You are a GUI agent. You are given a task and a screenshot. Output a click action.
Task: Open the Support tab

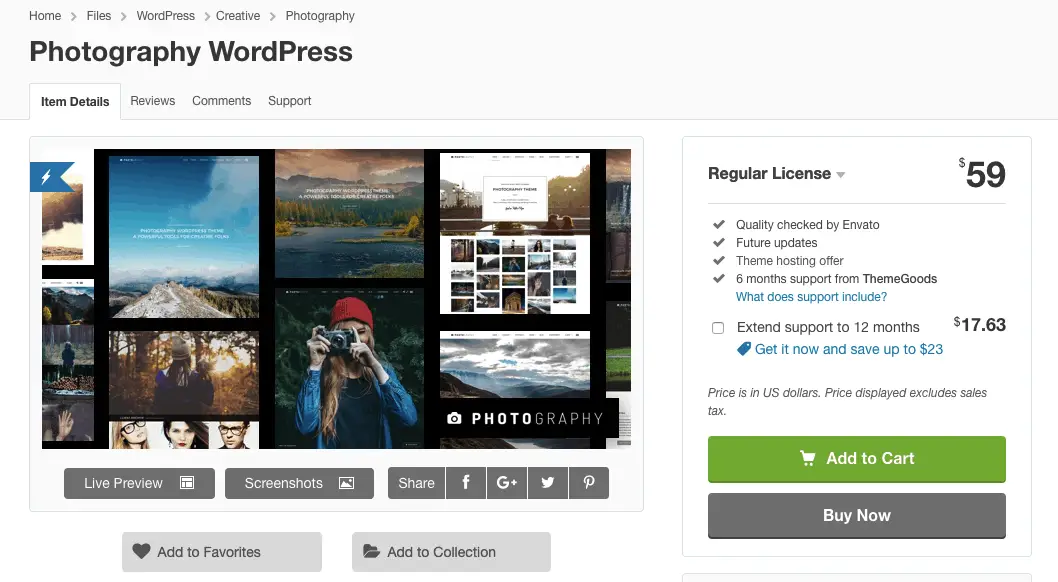coord(289,101)
